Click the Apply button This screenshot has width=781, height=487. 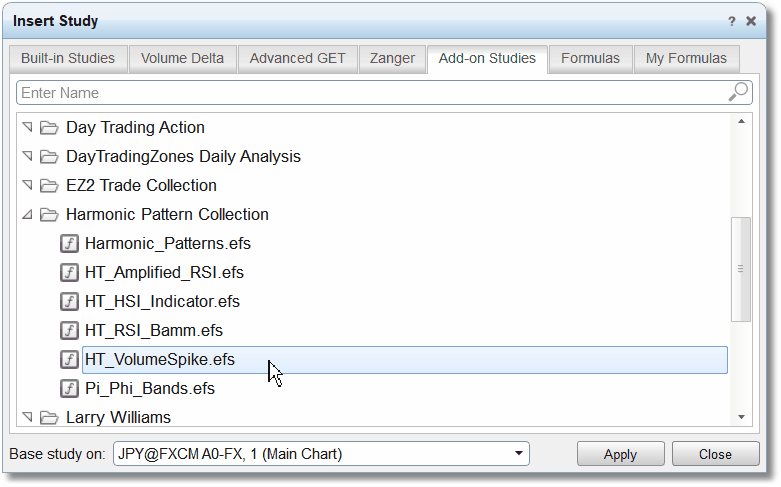click(620, 454)
